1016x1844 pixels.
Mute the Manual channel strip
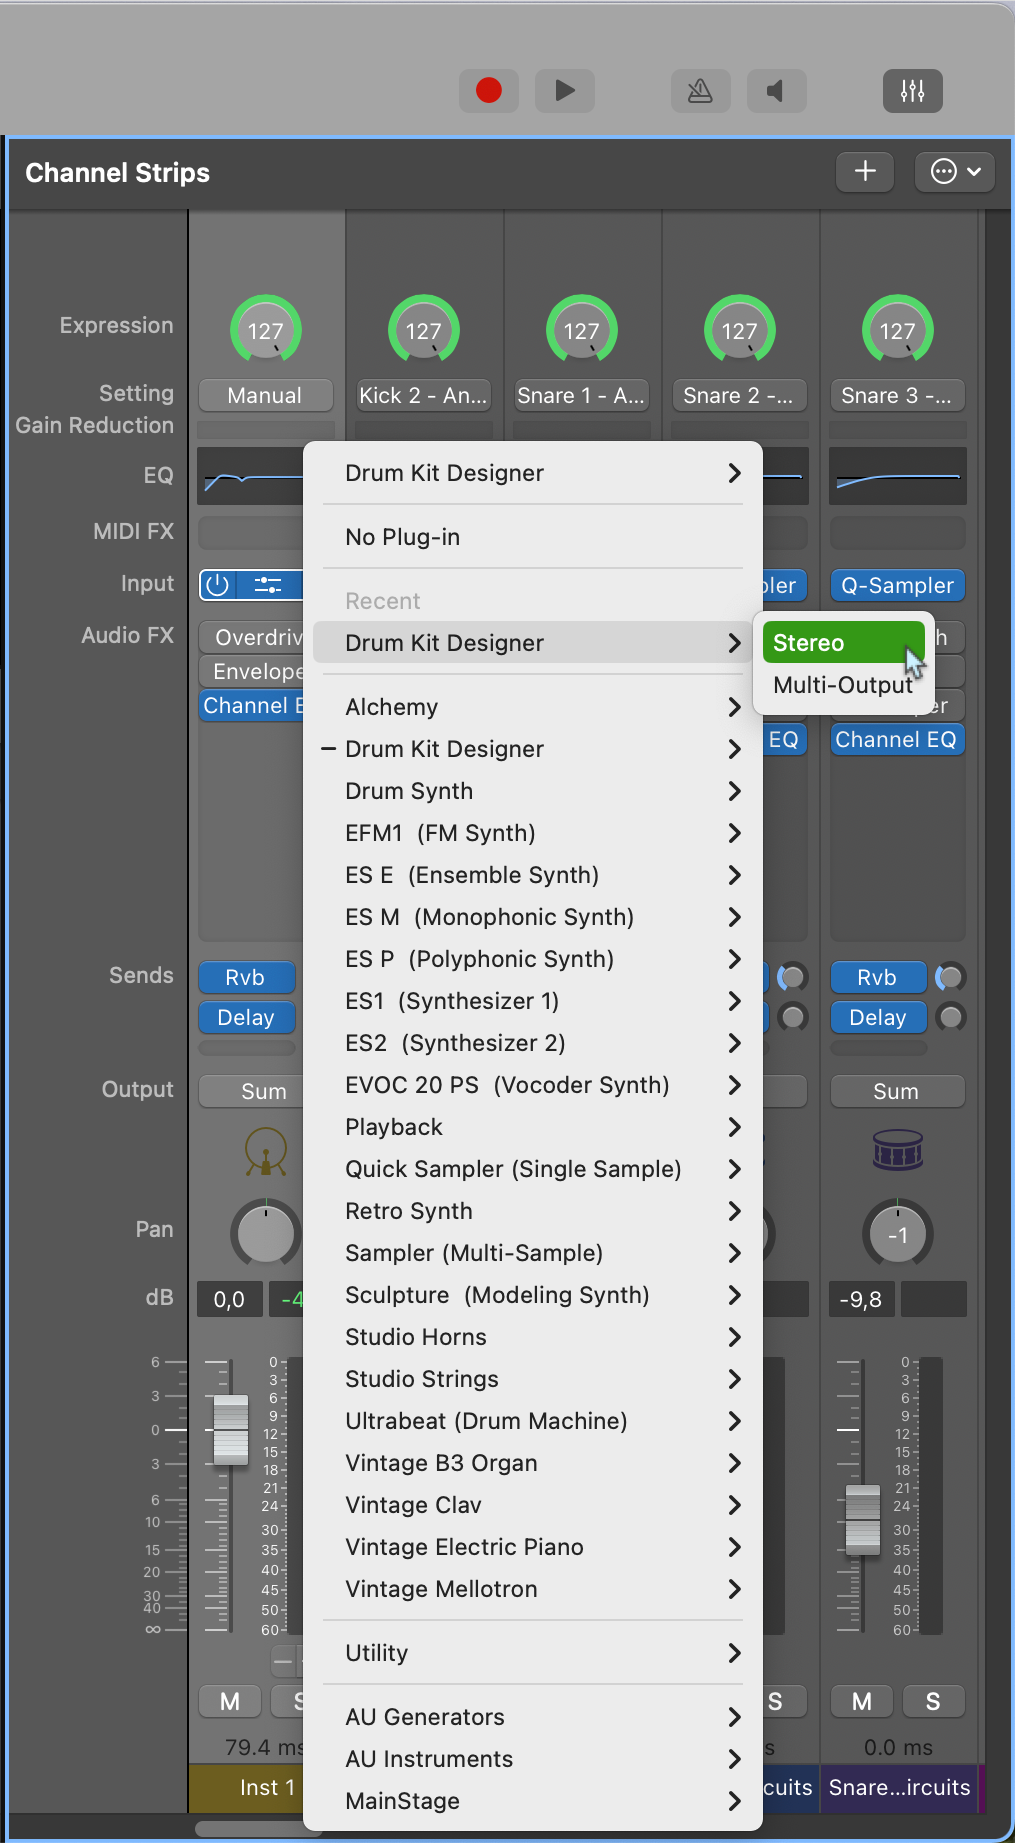[230, 1701]
